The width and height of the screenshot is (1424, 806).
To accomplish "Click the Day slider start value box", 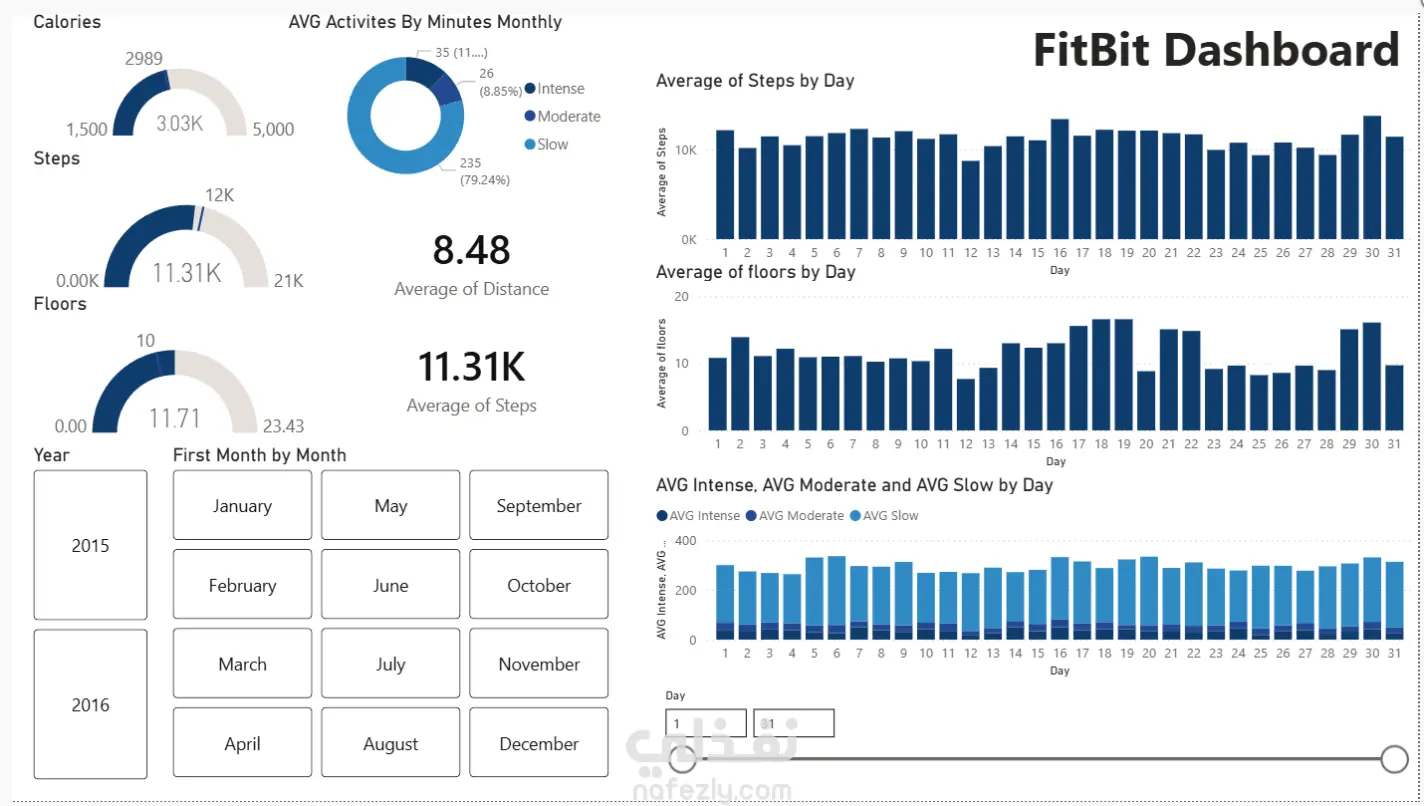I will pos(706,723).
